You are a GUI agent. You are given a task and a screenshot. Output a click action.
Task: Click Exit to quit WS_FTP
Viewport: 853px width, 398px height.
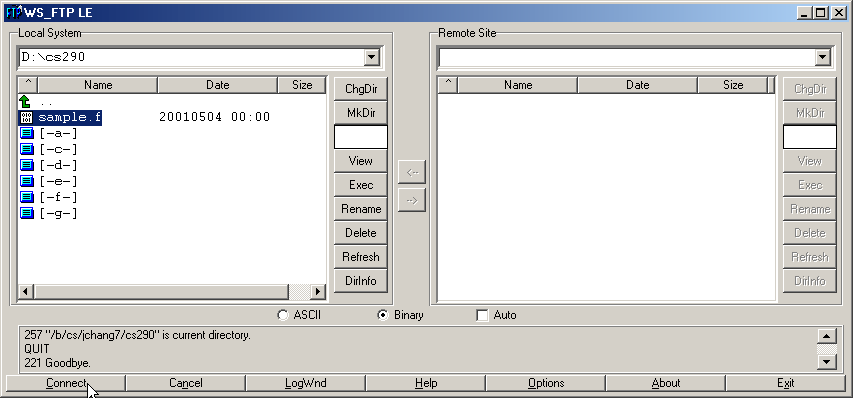coord(786,383)
